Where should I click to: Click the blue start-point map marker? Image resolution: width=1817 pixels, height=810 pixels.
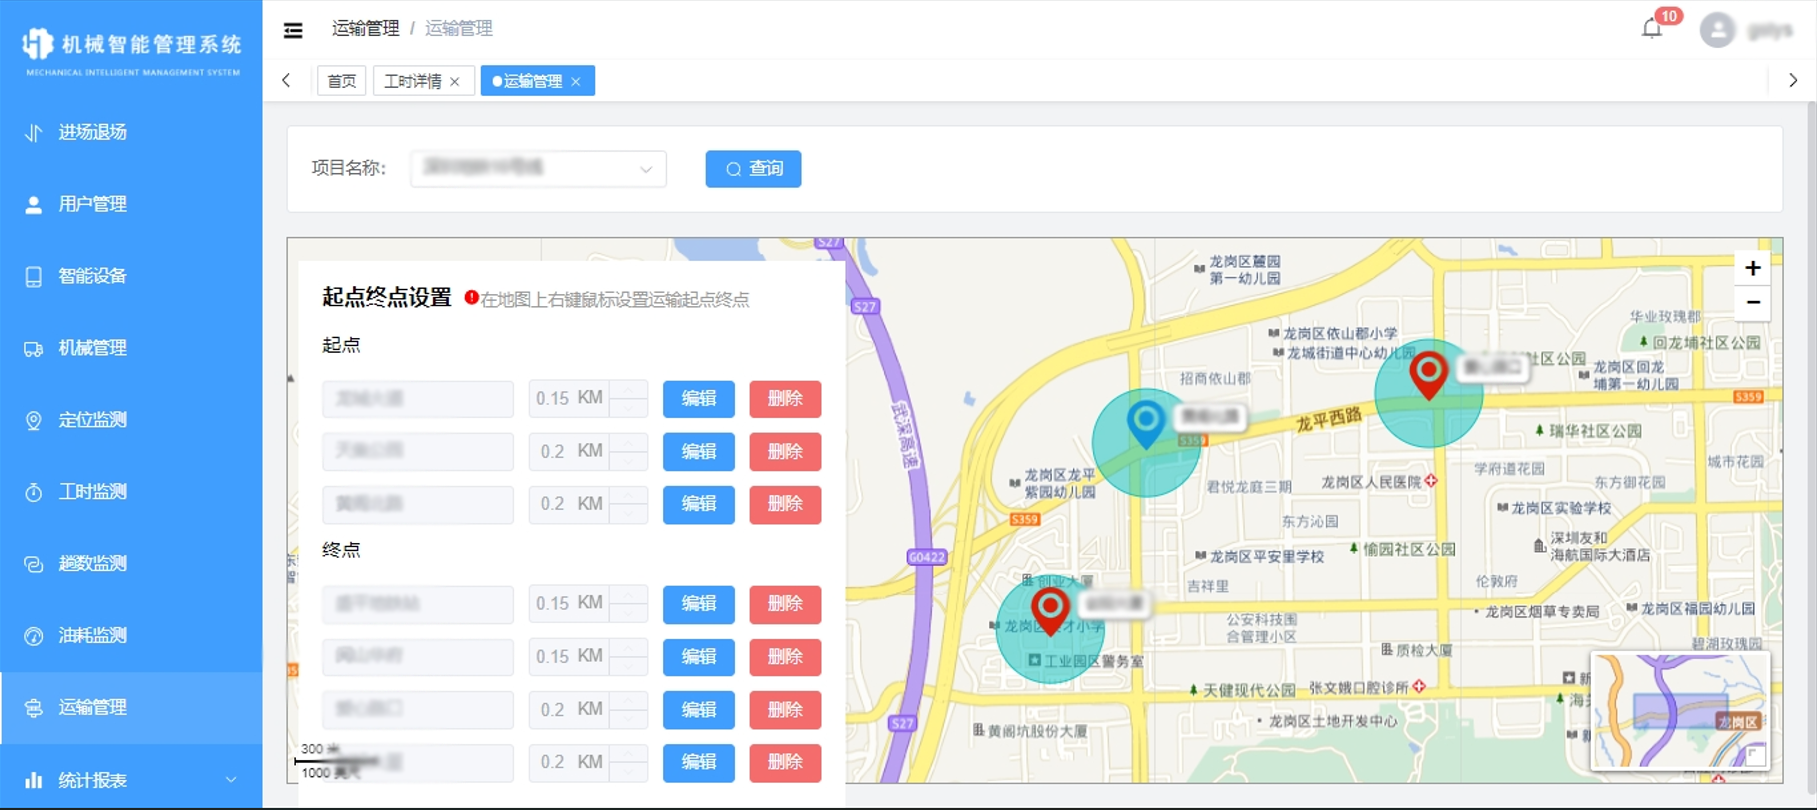1146,424
